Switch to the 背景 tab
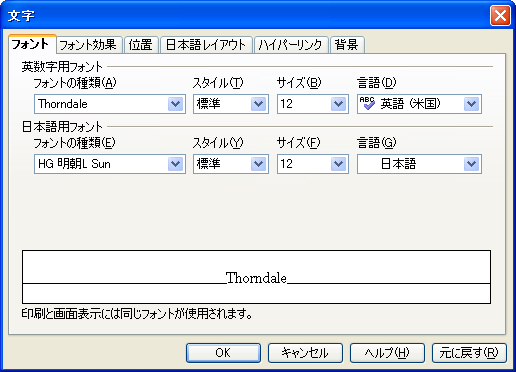 tap(347, 45)
